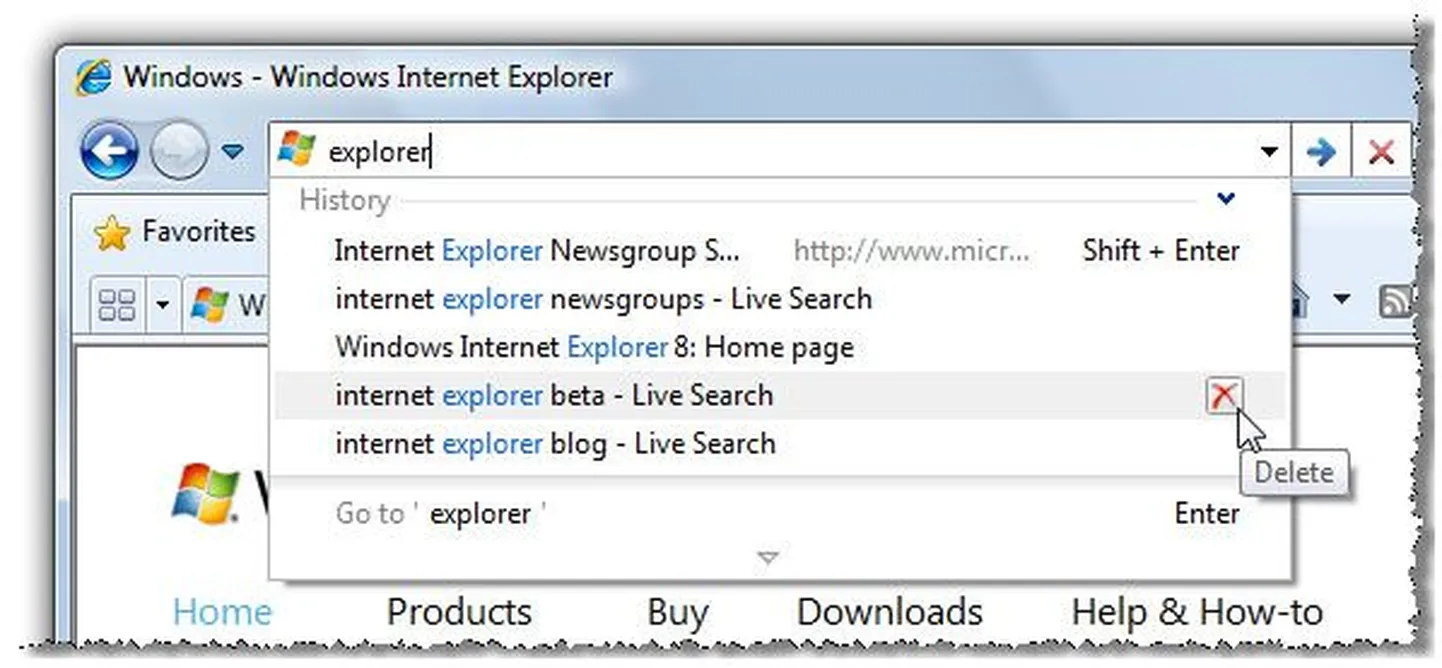Expand more suggestions with bottom triangle
This screenshot has width=1442, height=668.
coord(767,559)
